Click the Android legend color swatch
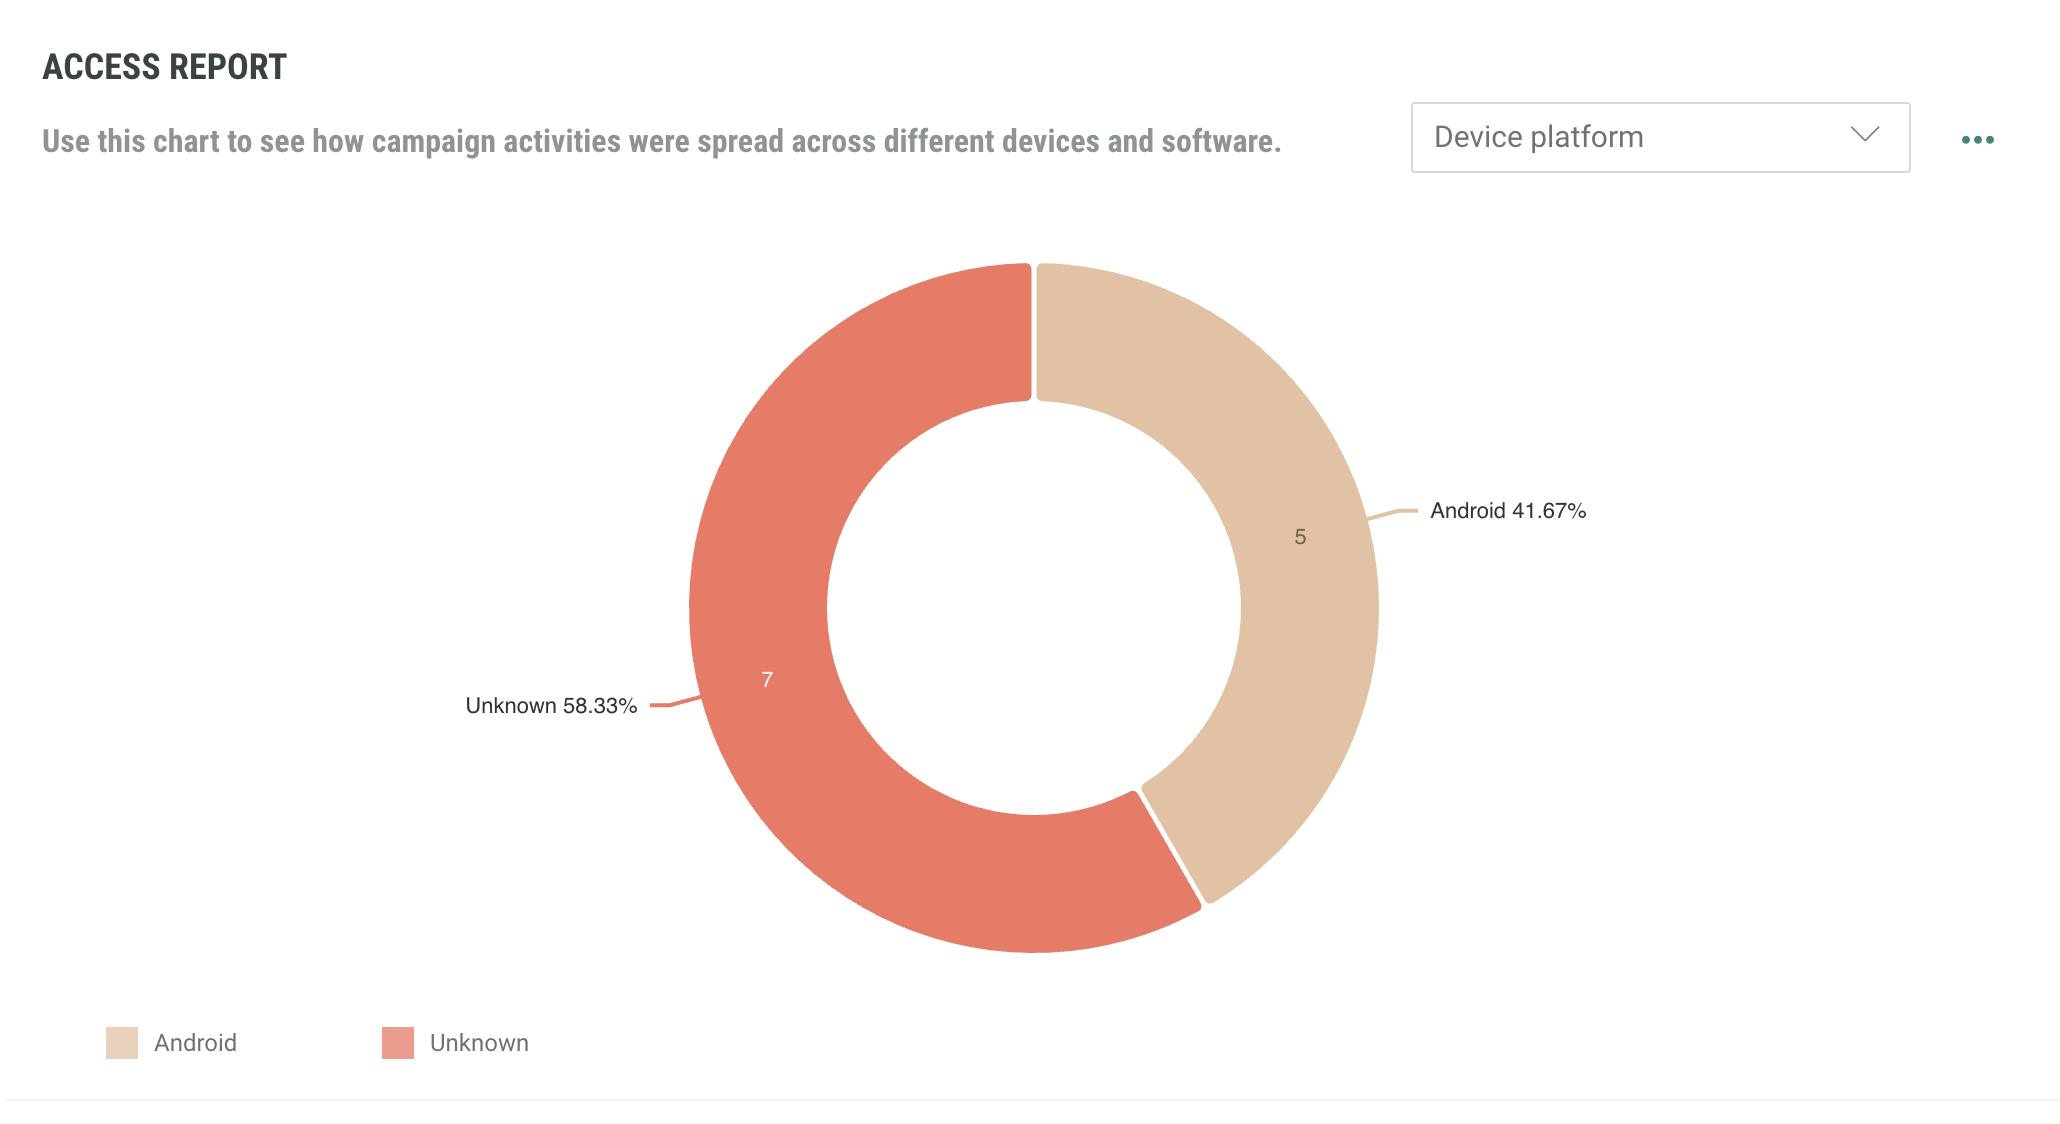This screenshot has width=2060, height=1124. tap(122, 1043)
